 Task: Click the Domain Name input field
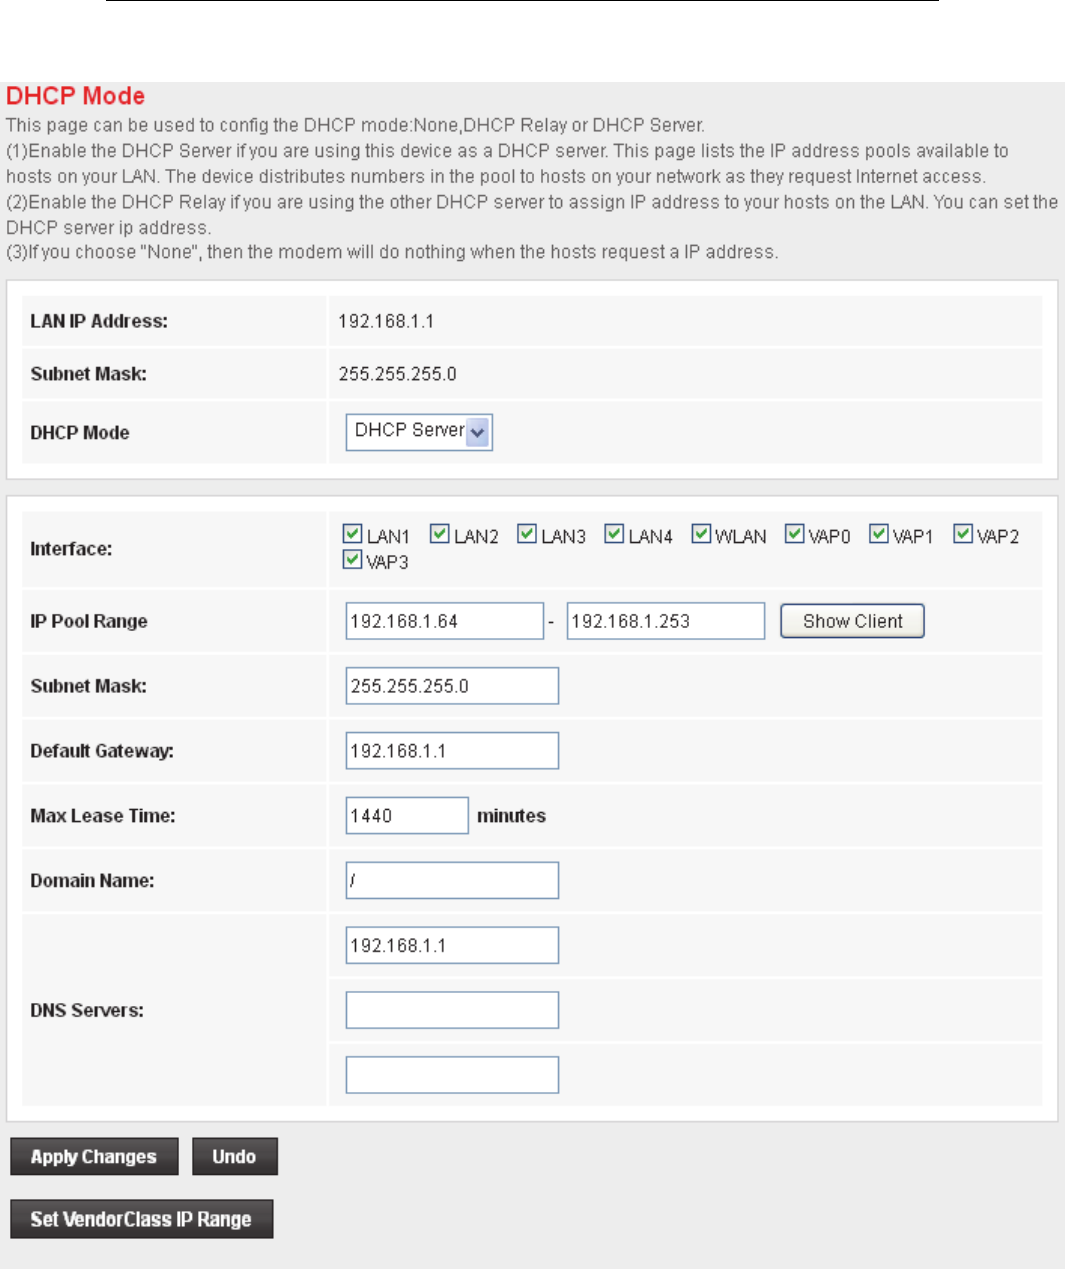click(x=452, y=881)
